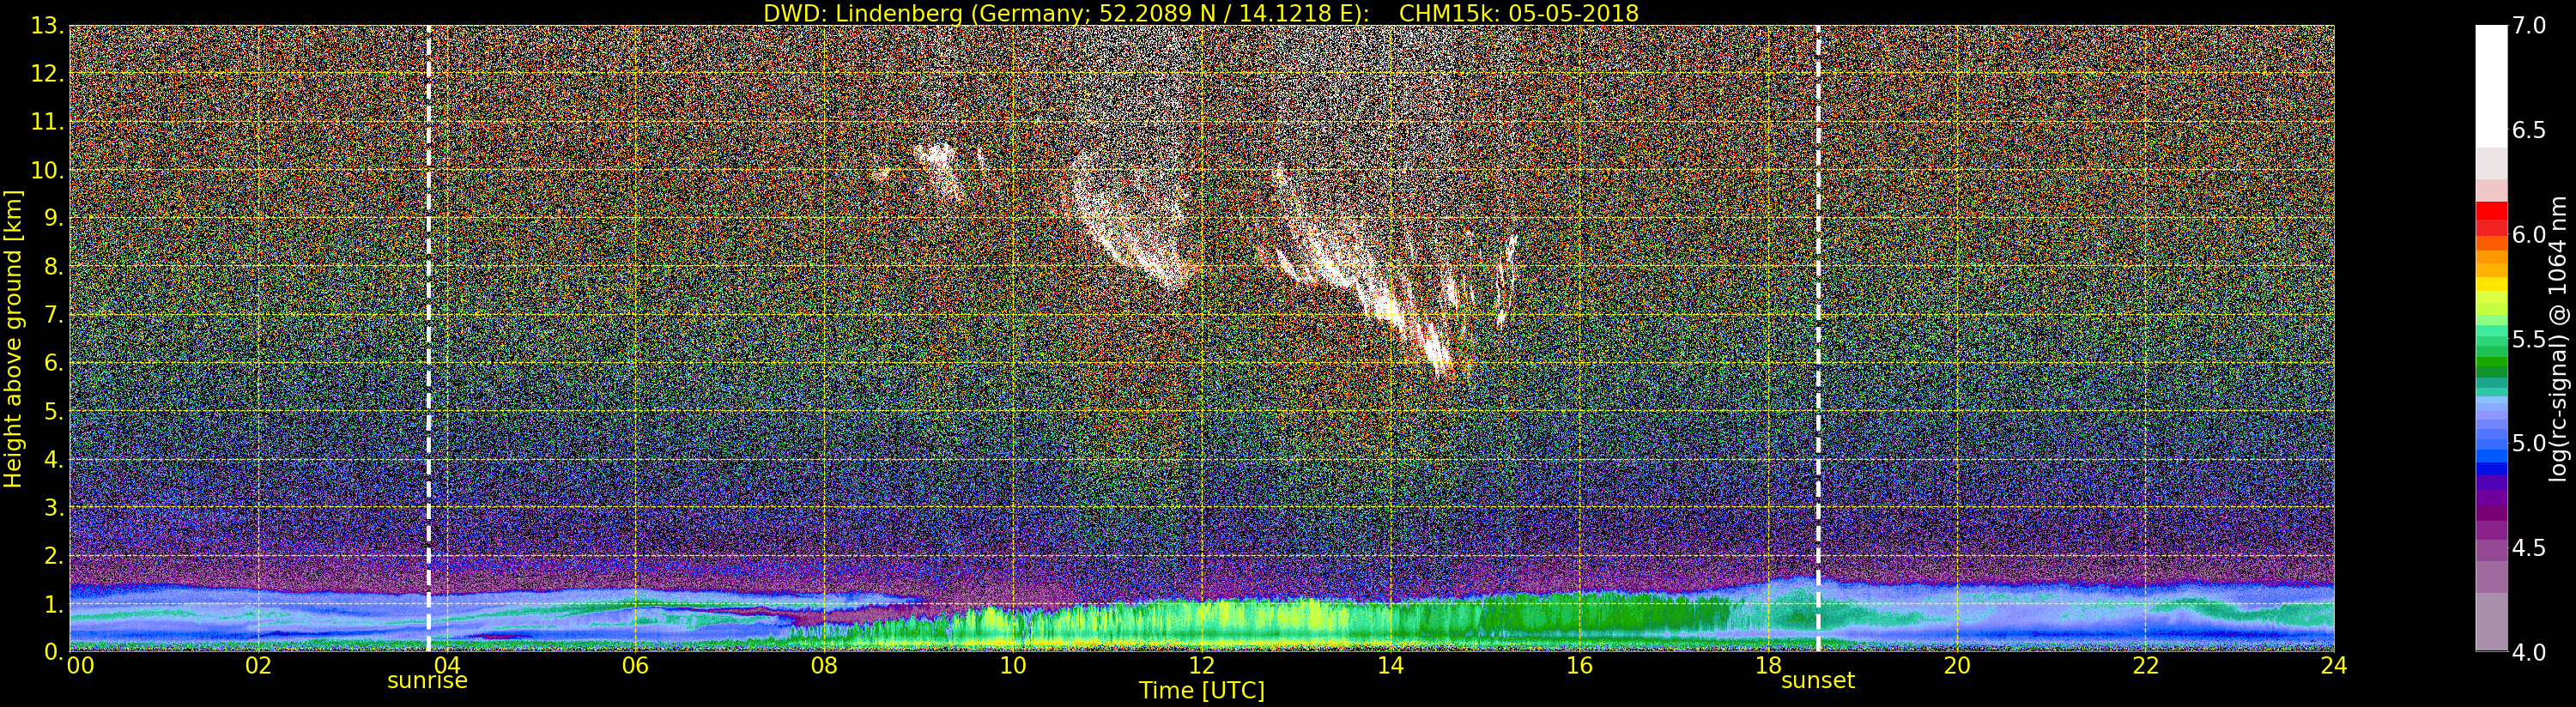Image resolution: width=2576 pixels, height=707 pixels.
Task: Click the '5.' height axis tick label
Action: coord(54,411)
